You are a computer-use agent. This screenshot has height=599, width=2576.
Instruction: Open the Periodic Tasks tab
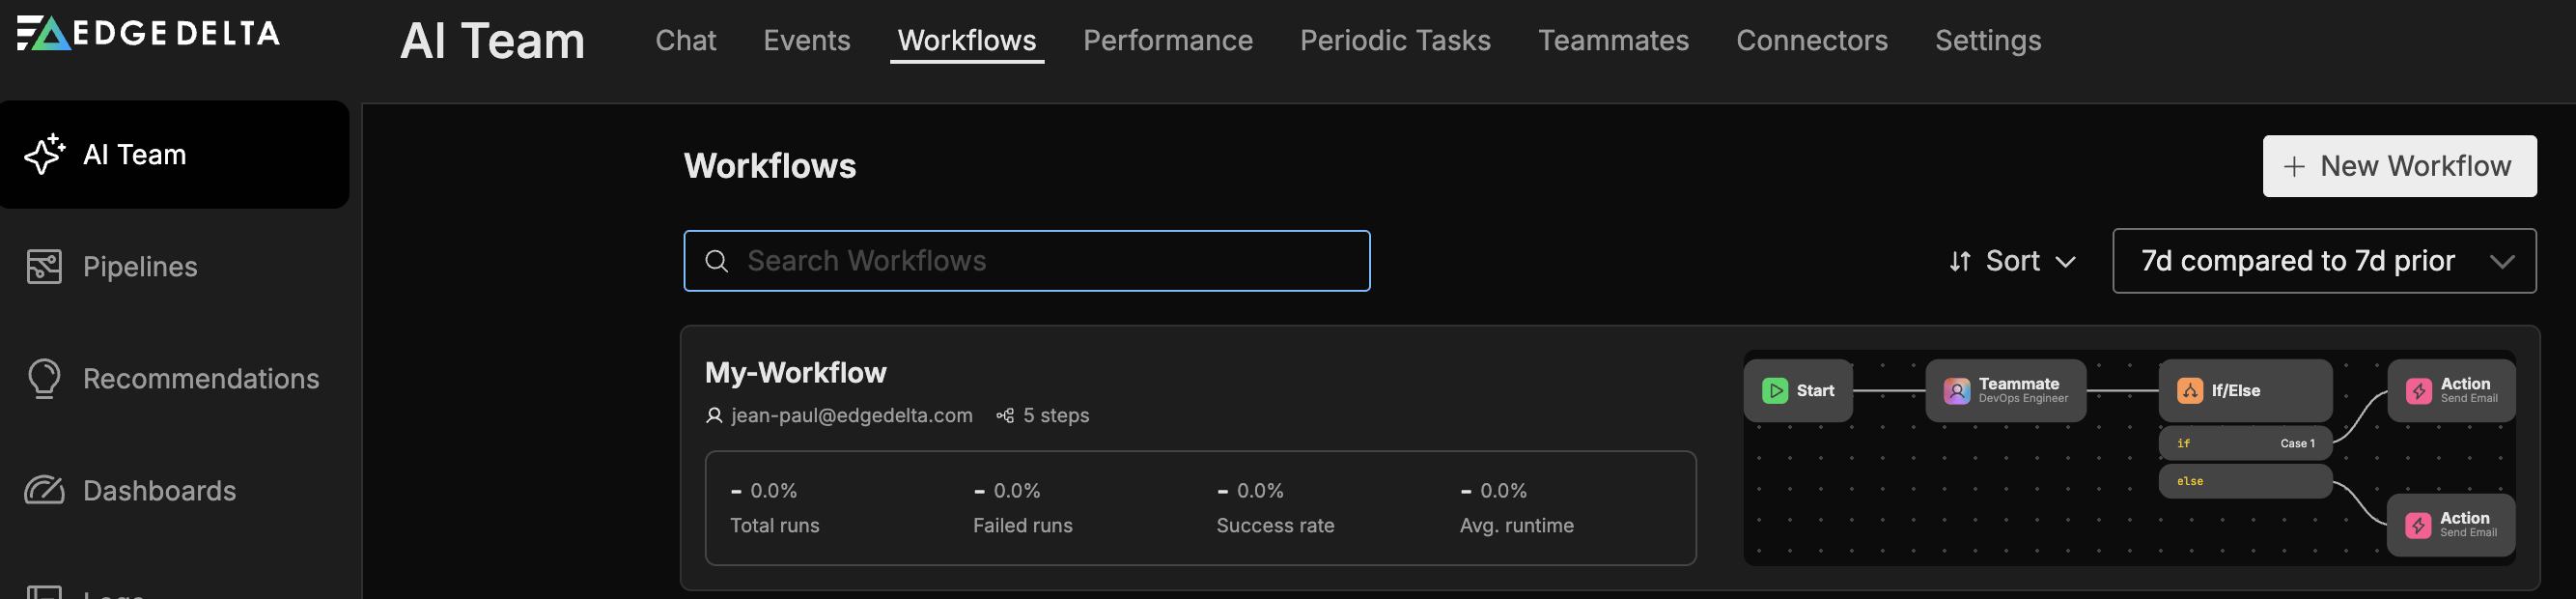[x=1394, y=40]
